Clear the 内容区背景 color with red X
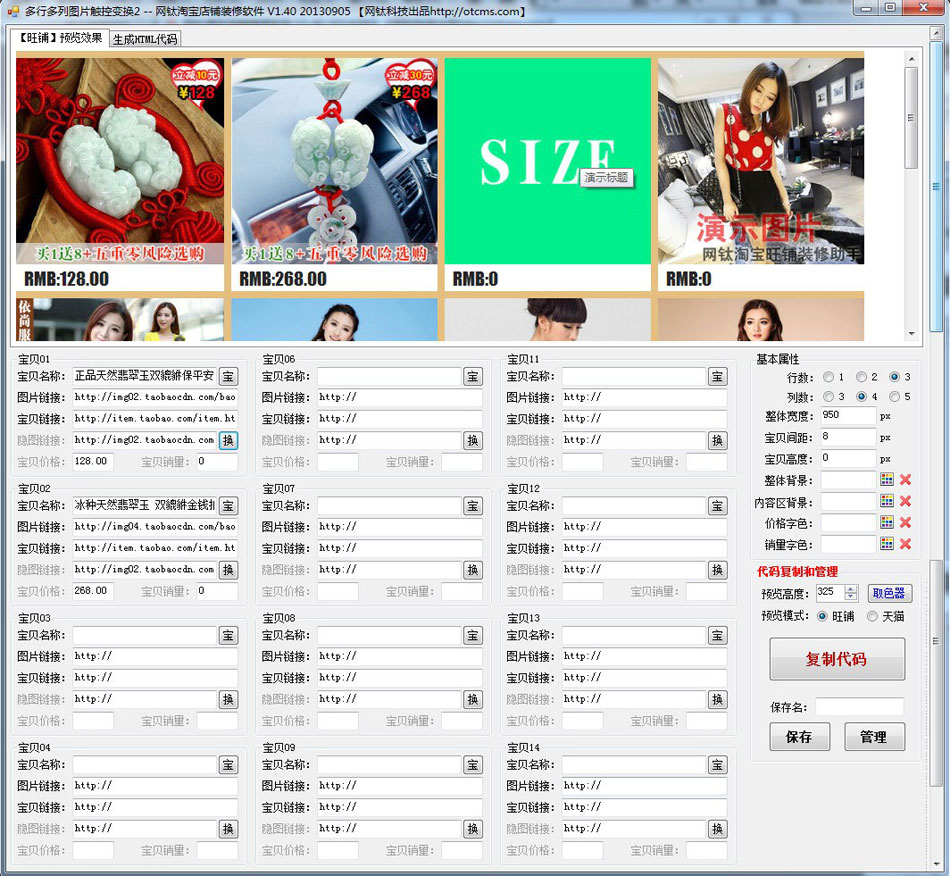 905,502
